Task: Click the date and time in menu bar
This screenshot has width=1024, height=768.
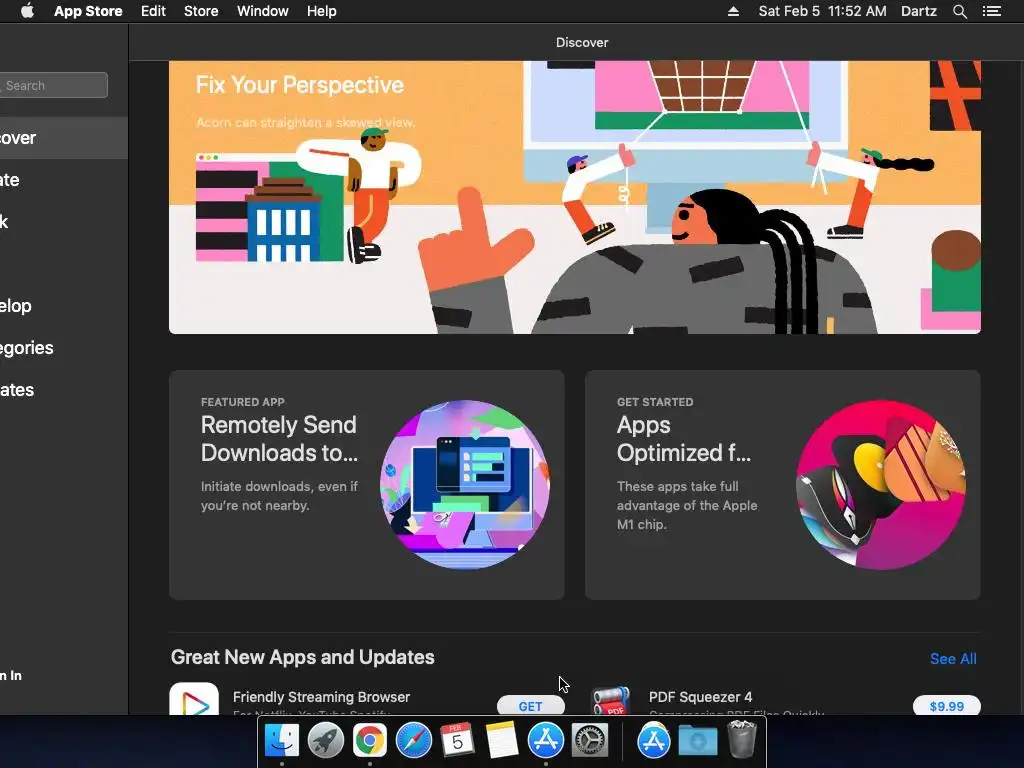Action: [822, 11]
